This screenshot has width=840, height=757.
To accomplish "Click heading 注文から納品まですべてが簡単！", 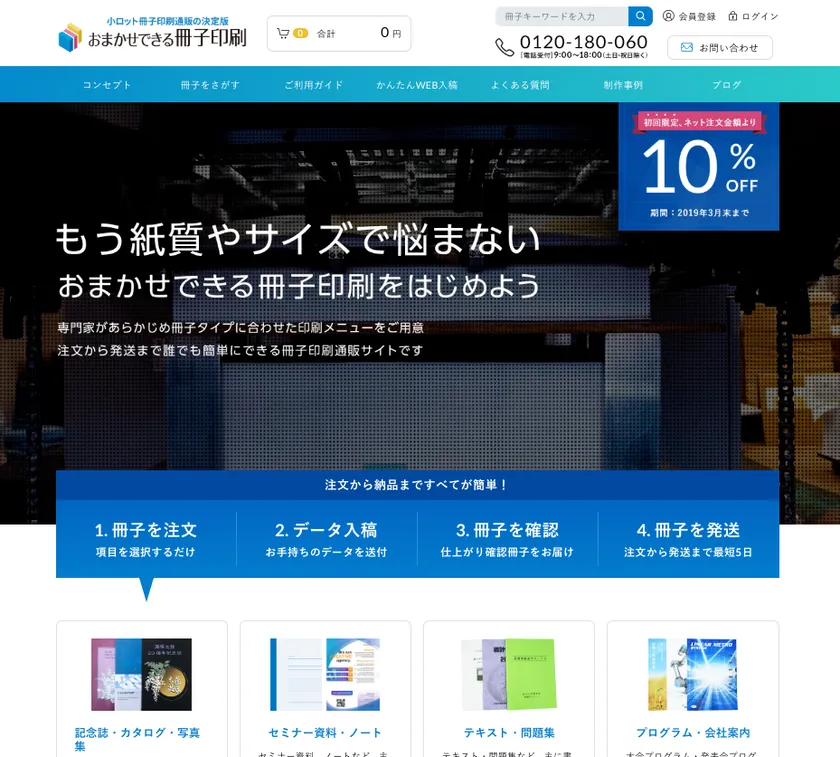I will (x=417, y=485).
